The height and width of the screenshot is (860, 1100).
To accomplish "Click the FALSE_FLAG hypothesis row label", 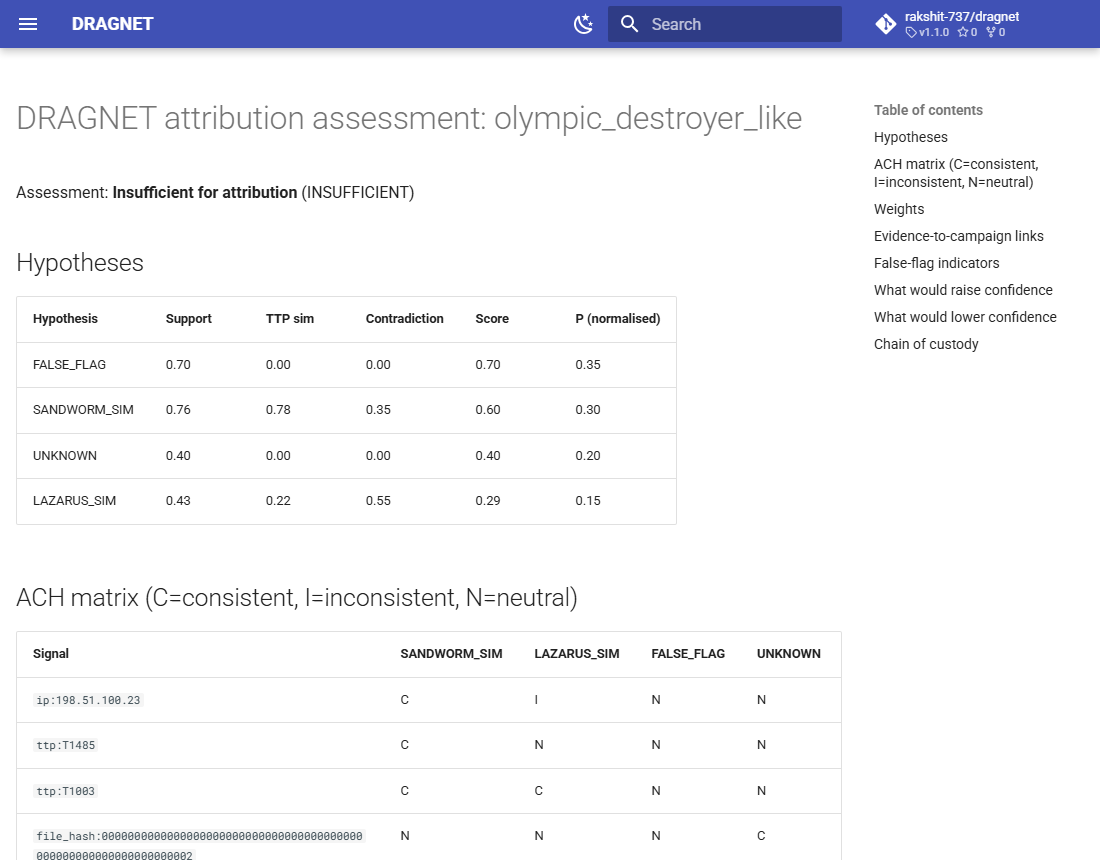I will click(69, 365).
